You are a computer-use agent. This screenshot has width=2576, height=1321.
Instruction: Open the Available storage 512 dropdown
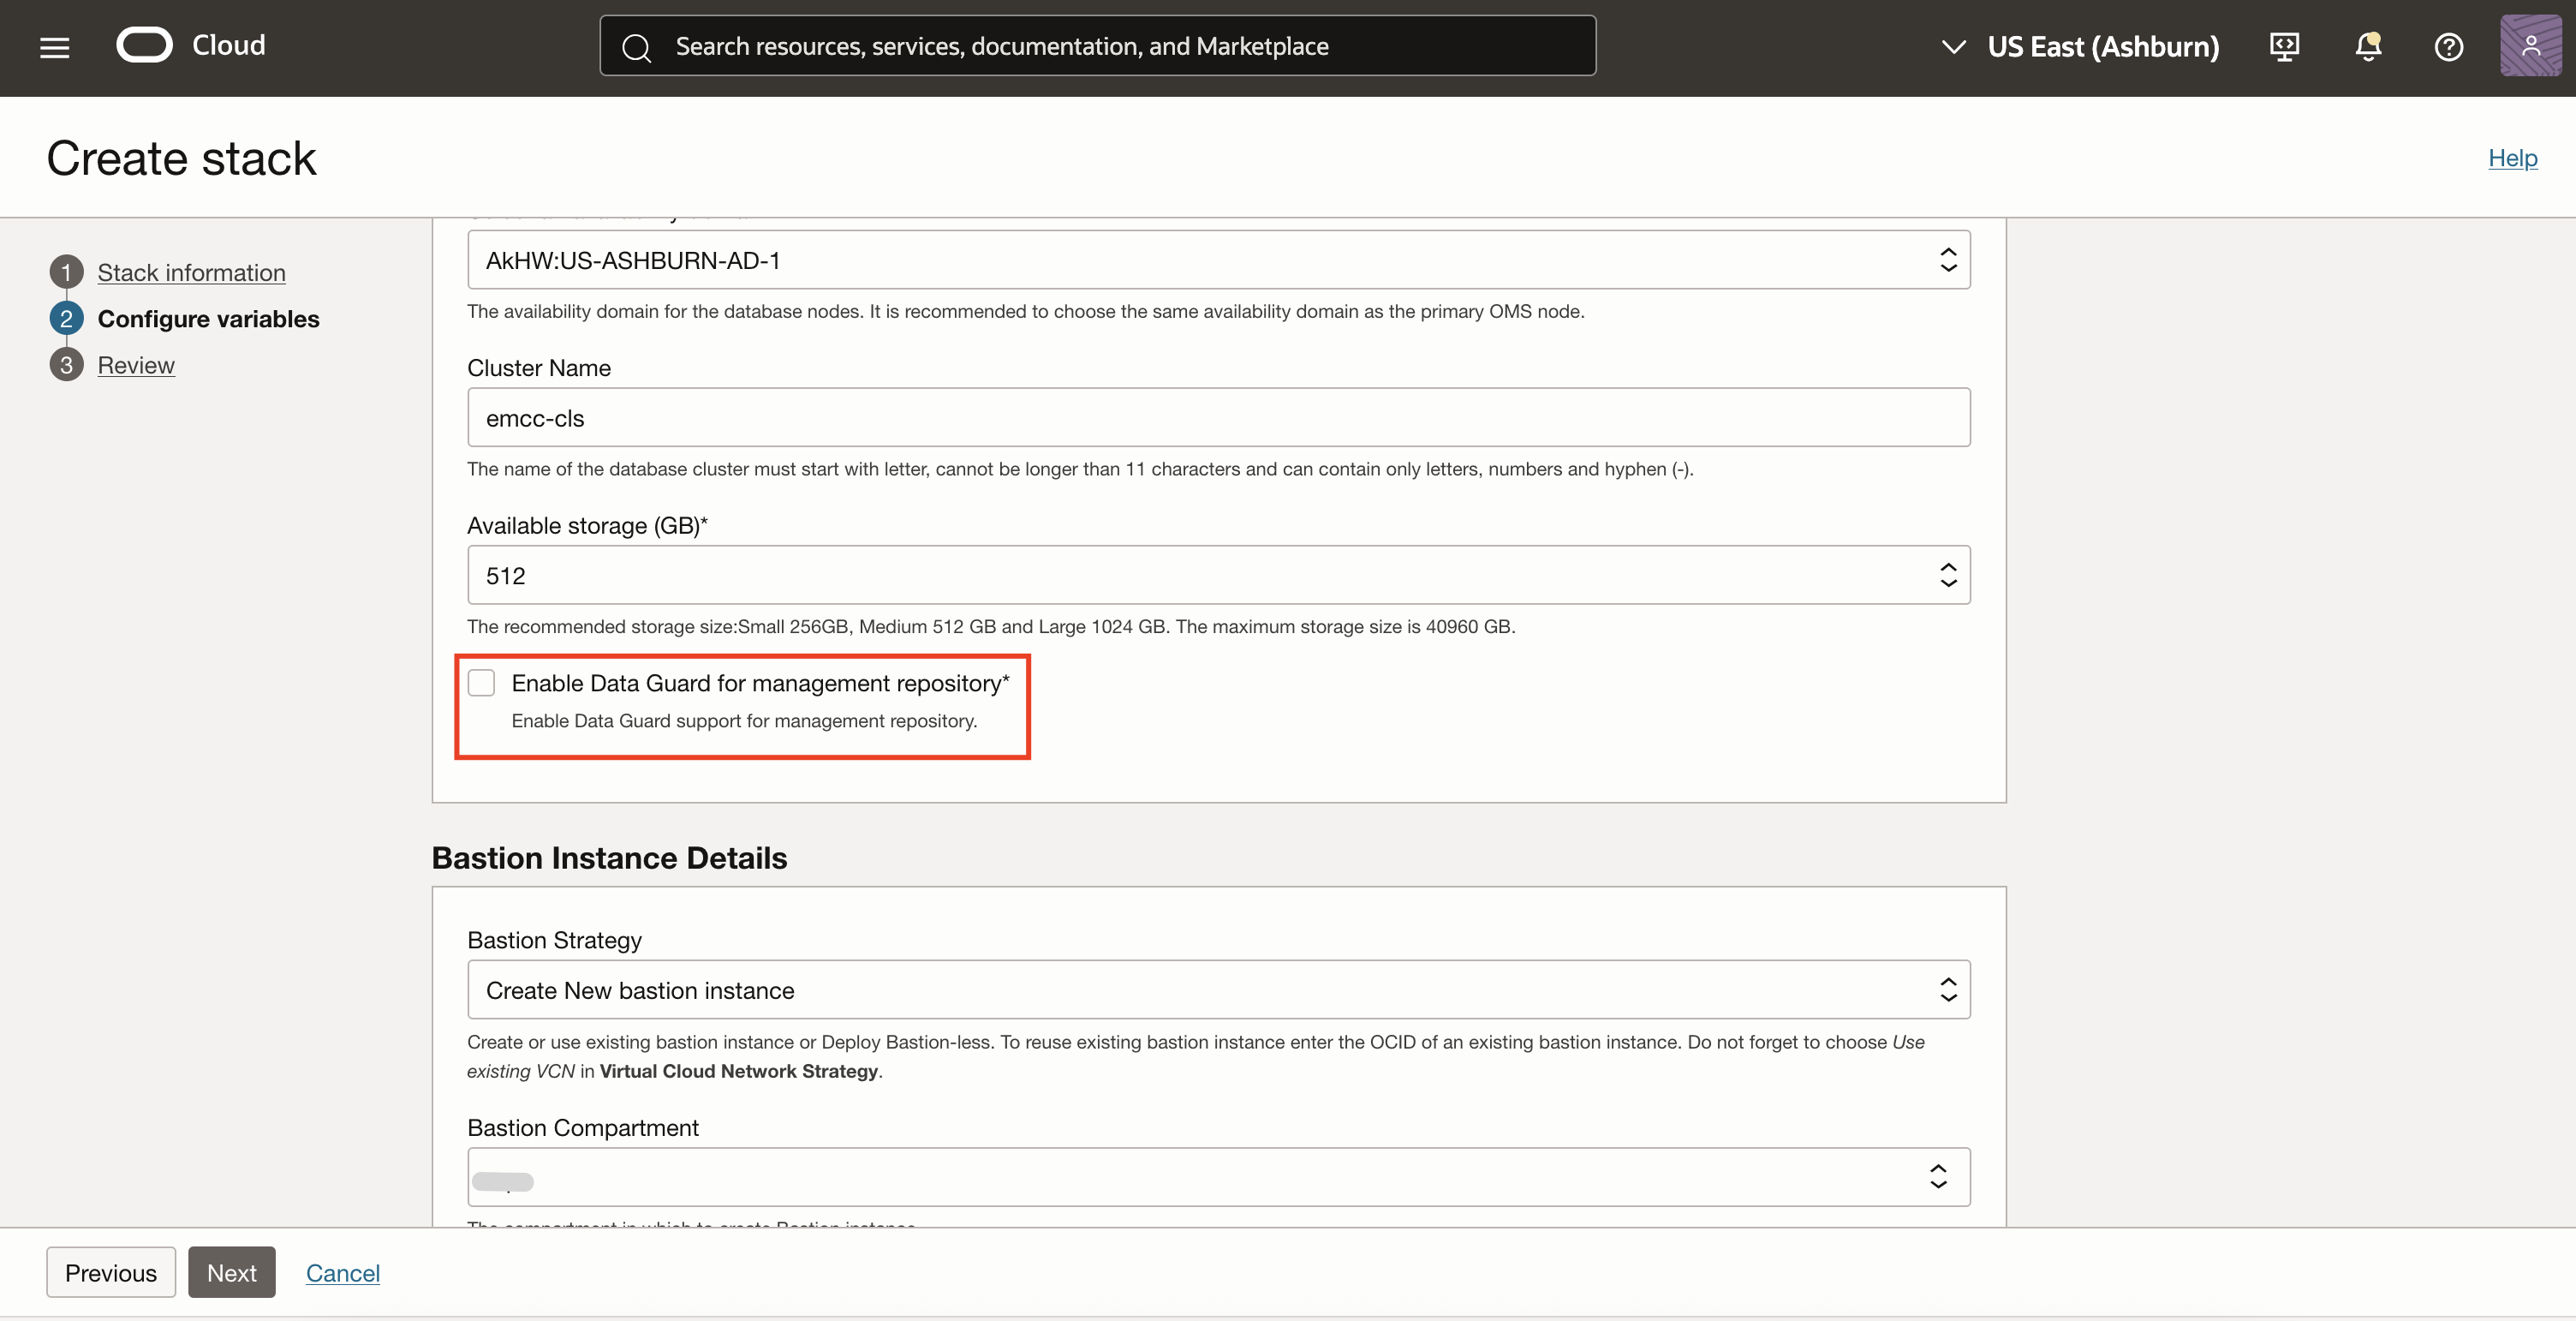(x=1218, y=575)
